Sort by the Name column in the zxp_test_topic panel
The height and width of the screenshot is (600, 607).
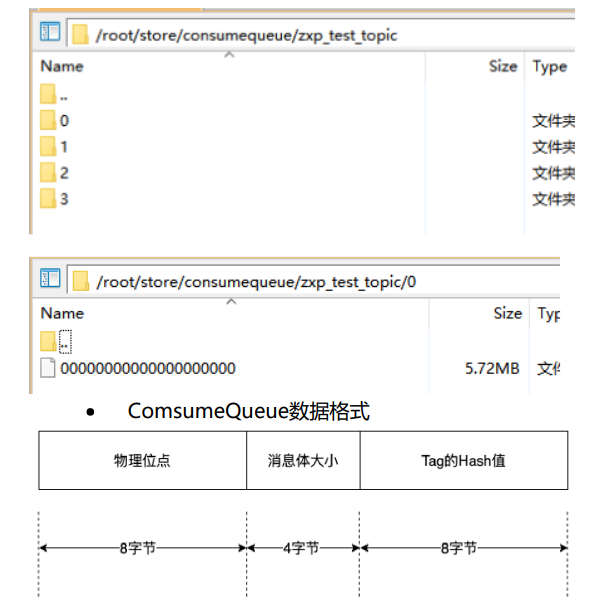click(62, 66)
